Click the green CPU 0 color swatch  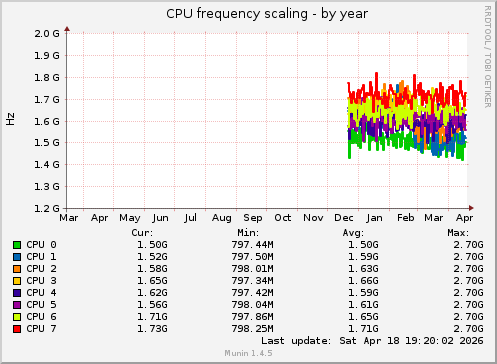[x=17, y=245]
